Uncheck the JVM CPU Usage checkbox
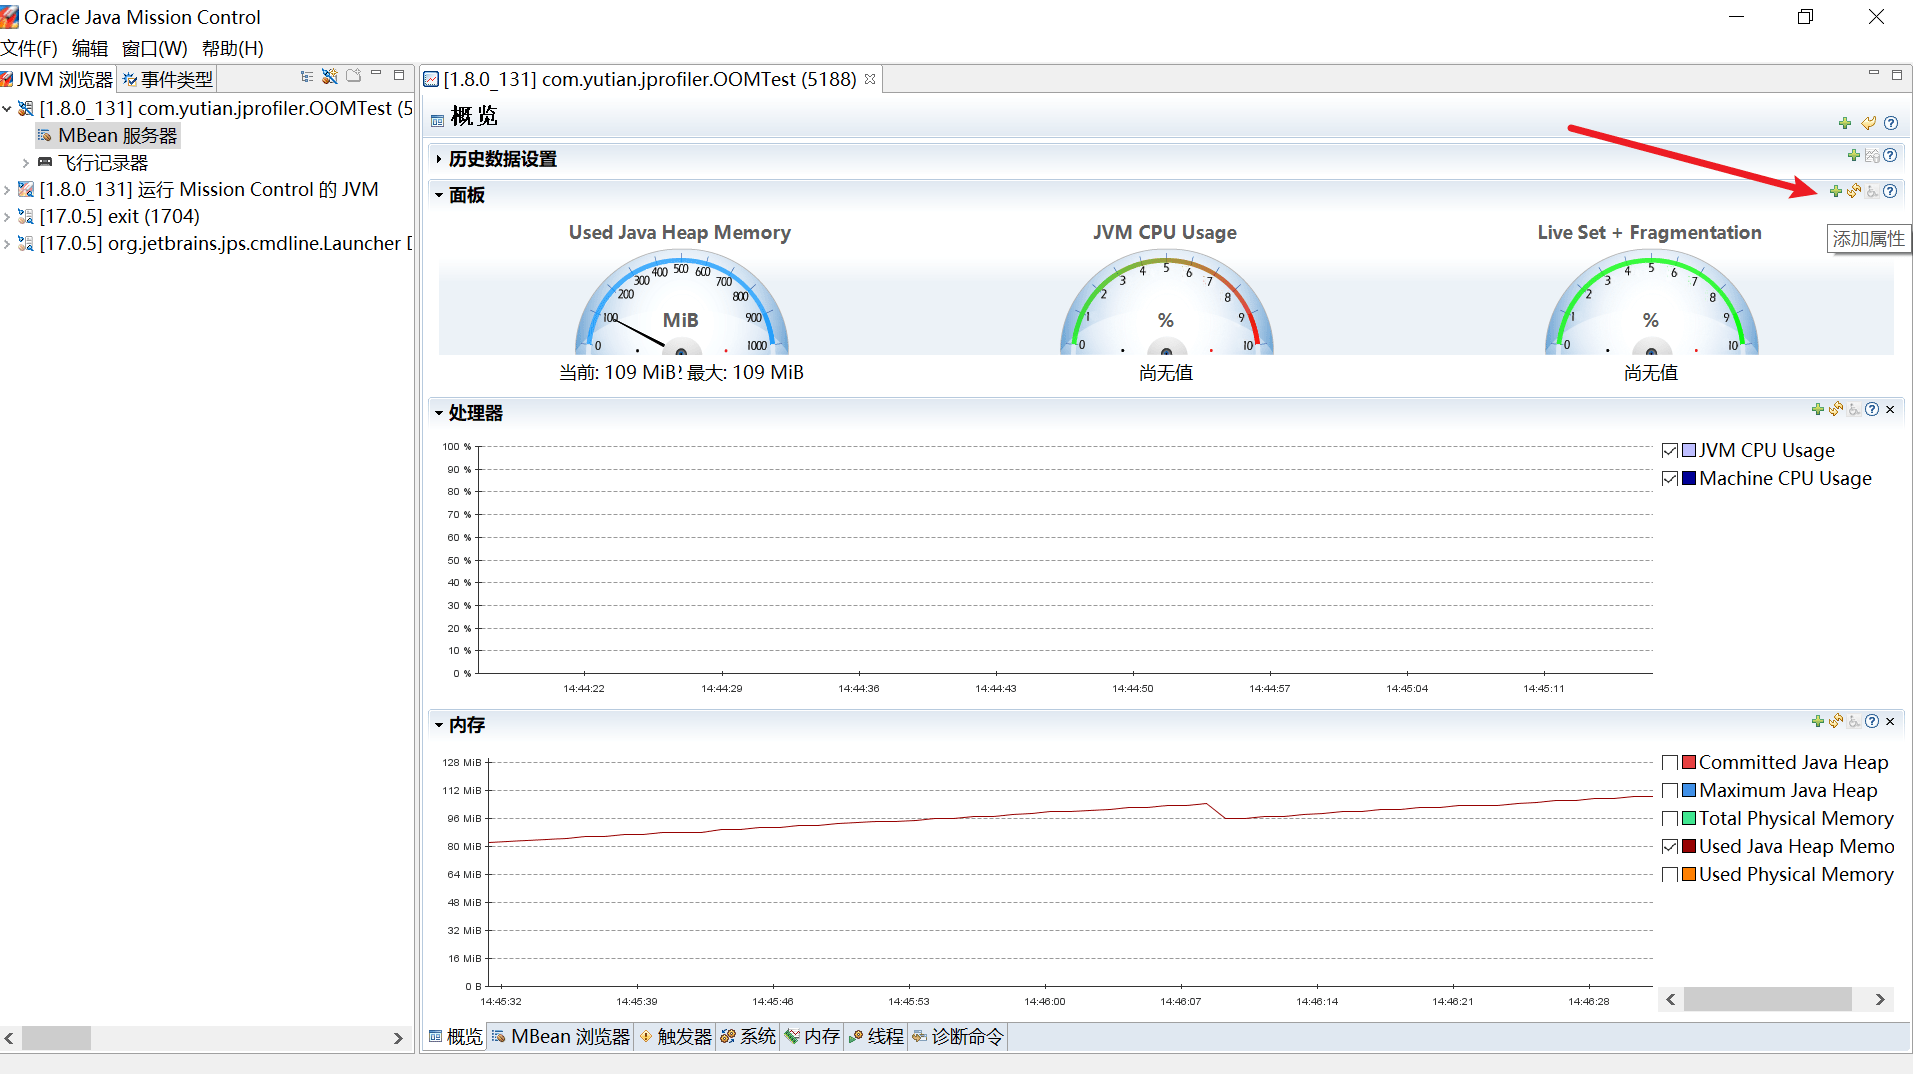 tap(1669, 451)
